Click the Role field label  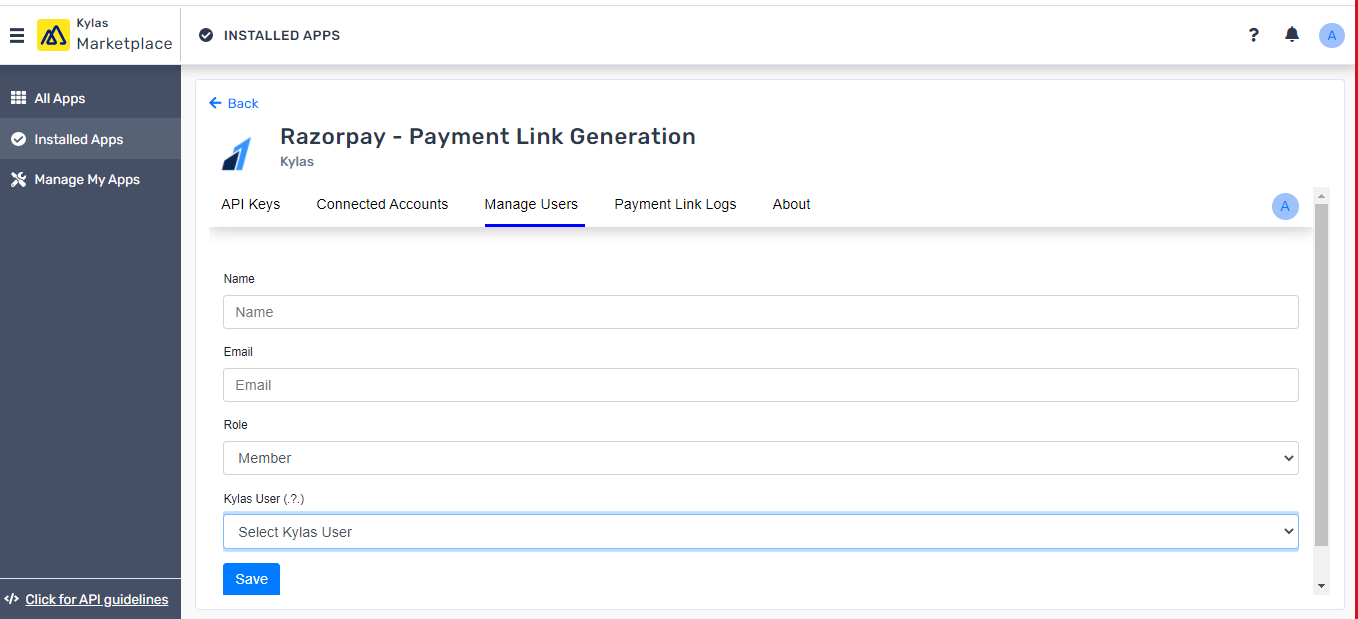pos(236,425)
